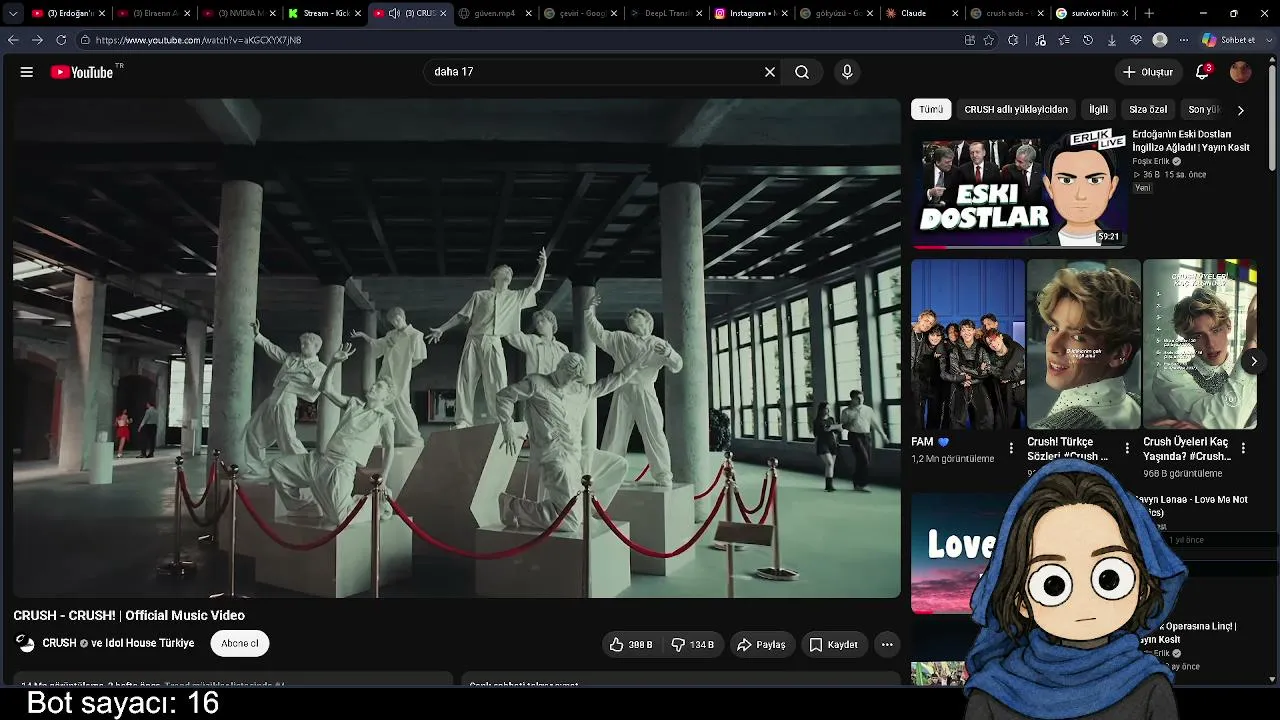Click the music video player area
Image resolution: width=1280 pixels, height=720 pixels.
point(457,348)
